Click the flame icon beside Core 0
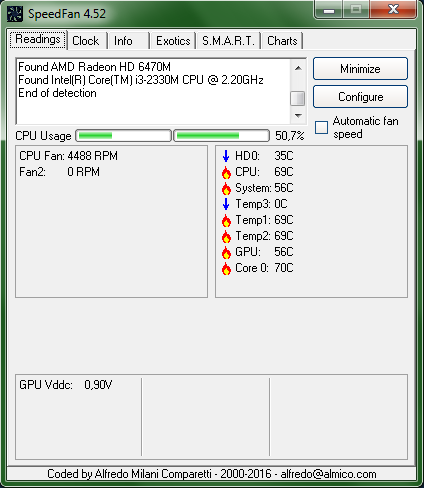This screenshot has width=424, height=488. tap(226, 268)
